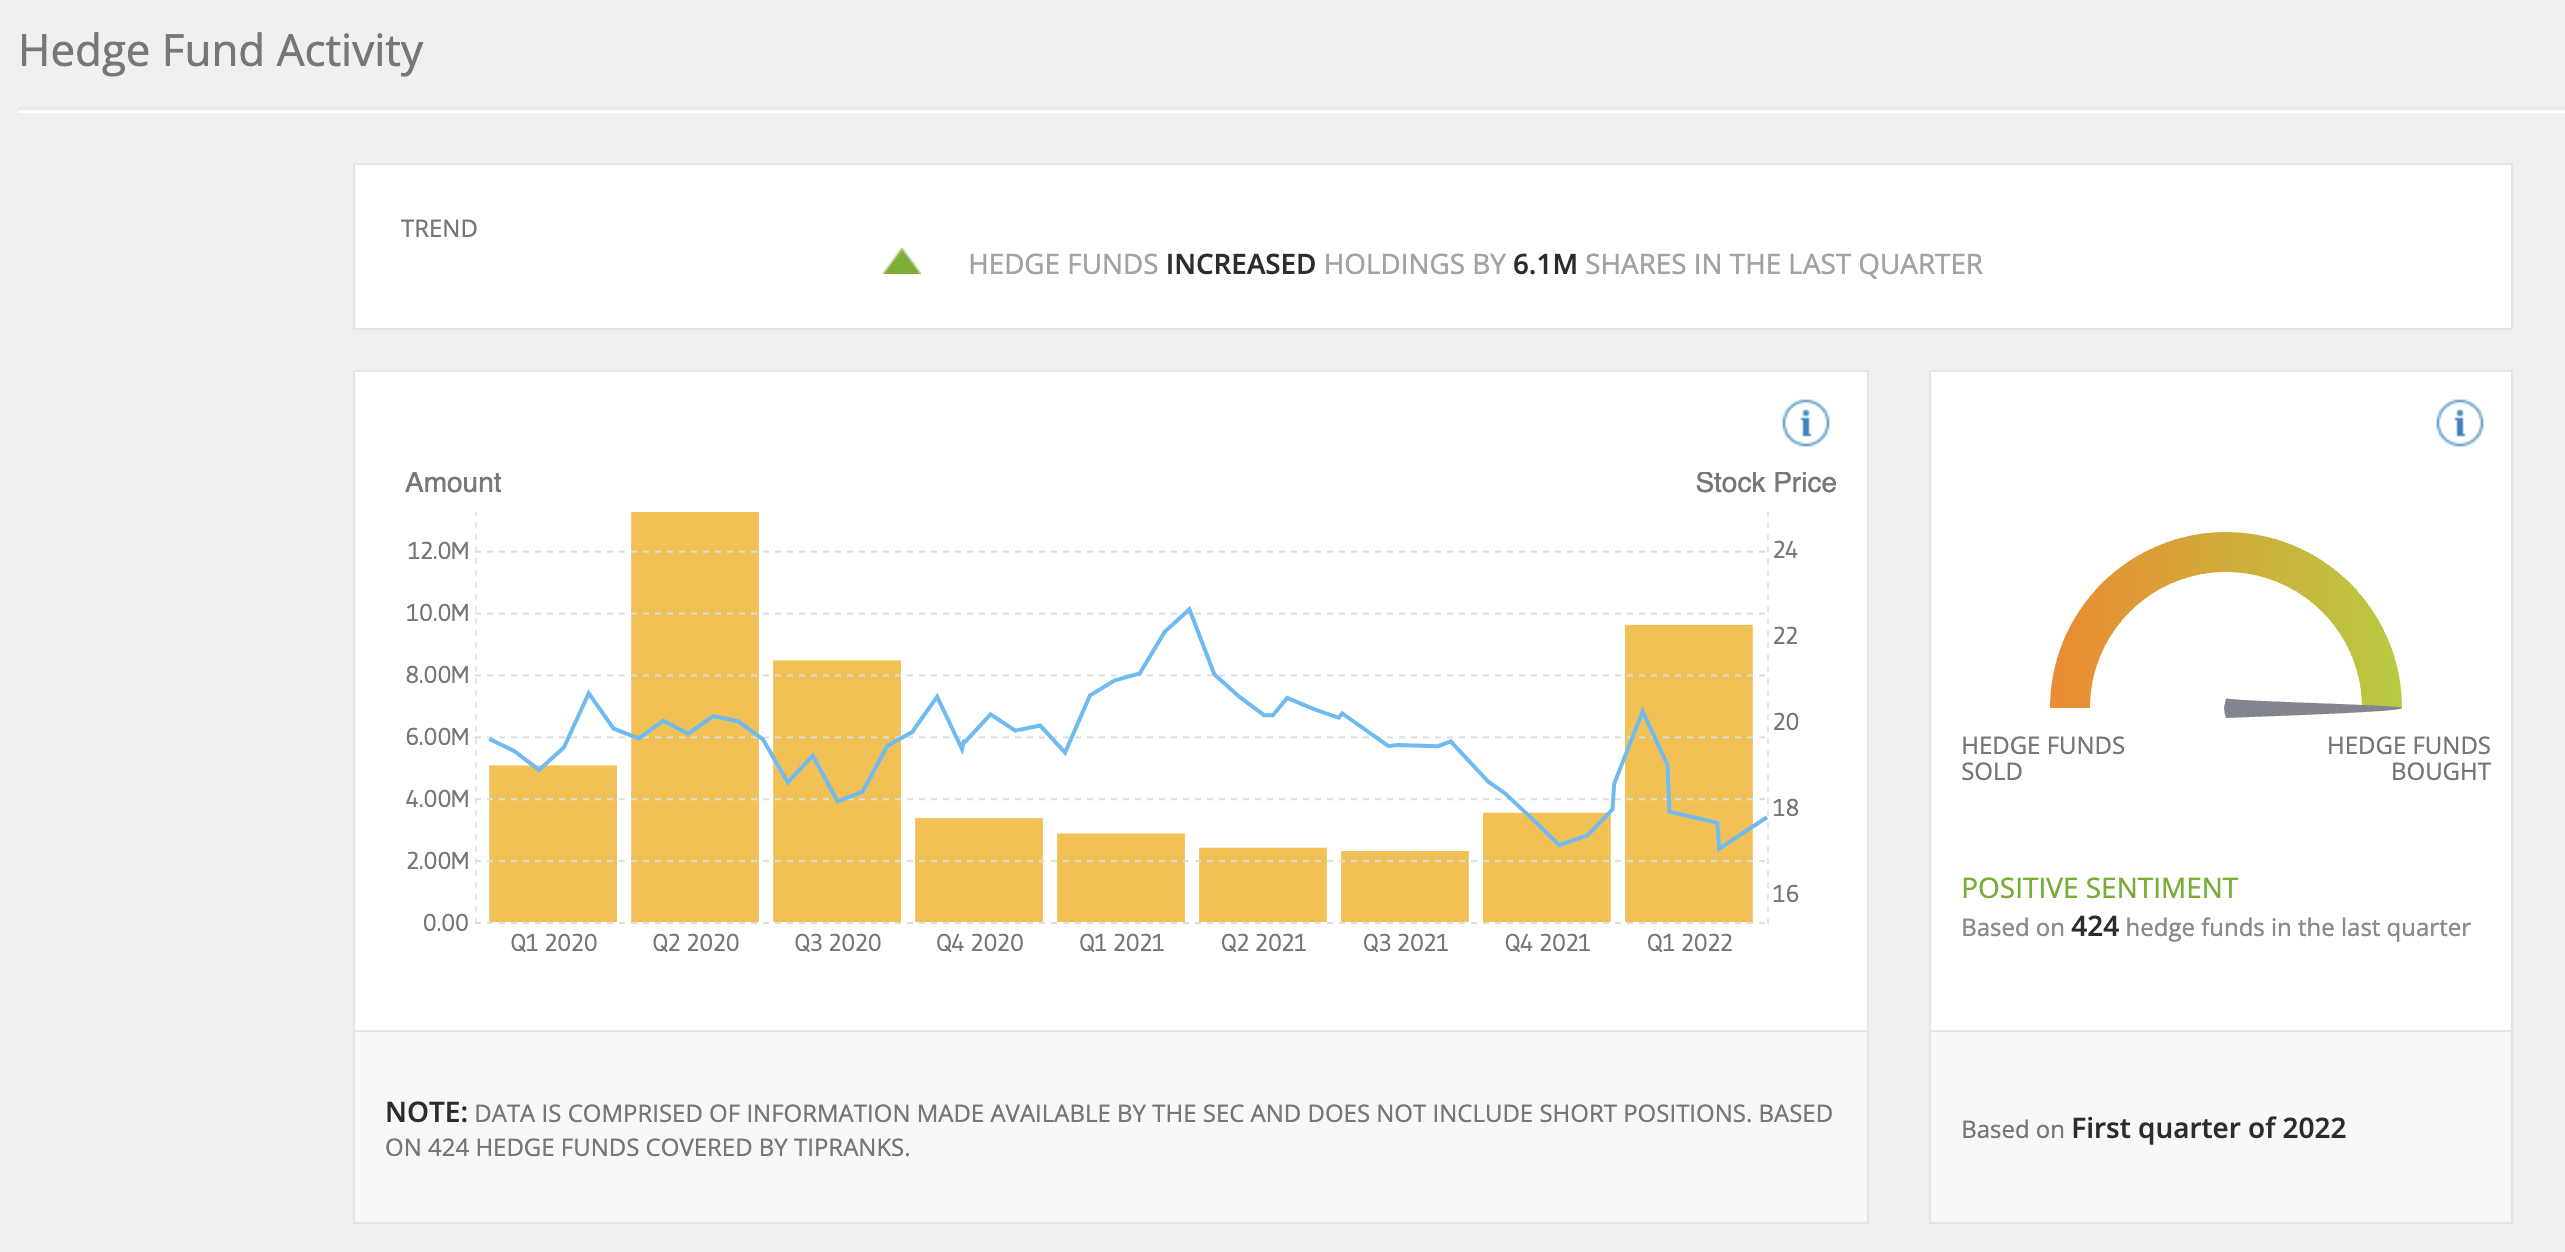Select the Q4 2021 holdings bar
The width and height of the screenshot is (2565, 1252).
click(1547, 867)
